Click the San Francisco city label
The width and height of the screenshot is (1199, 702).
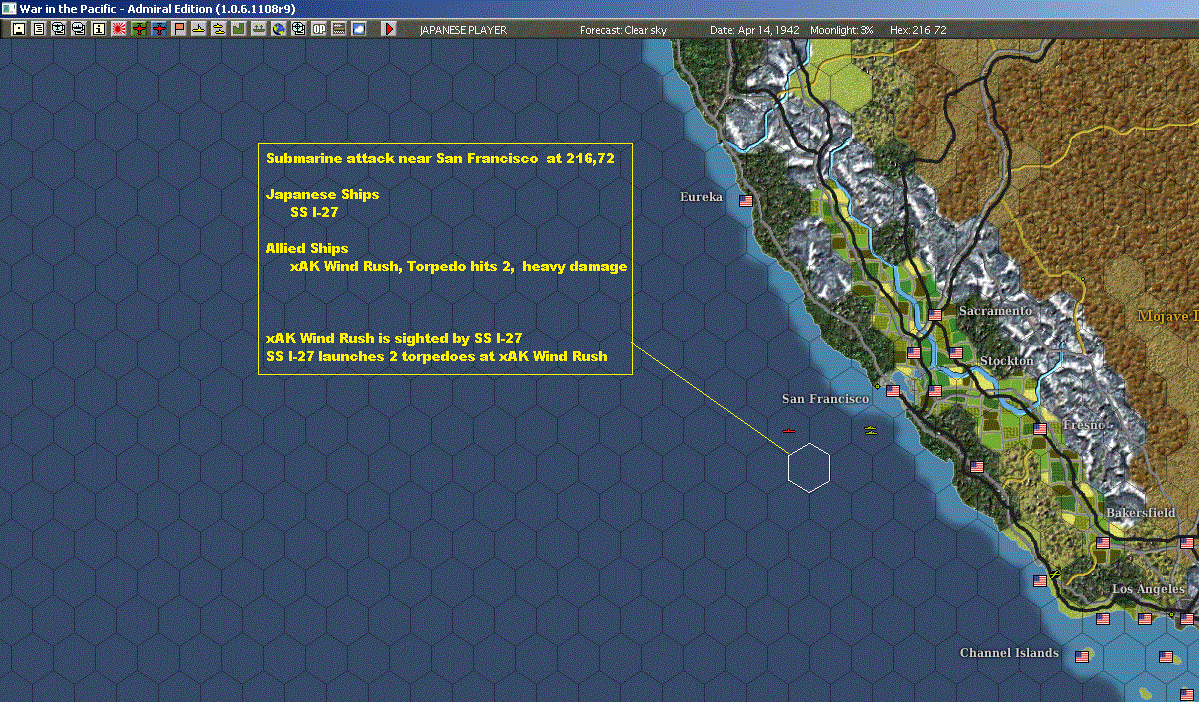pos(825,398)
